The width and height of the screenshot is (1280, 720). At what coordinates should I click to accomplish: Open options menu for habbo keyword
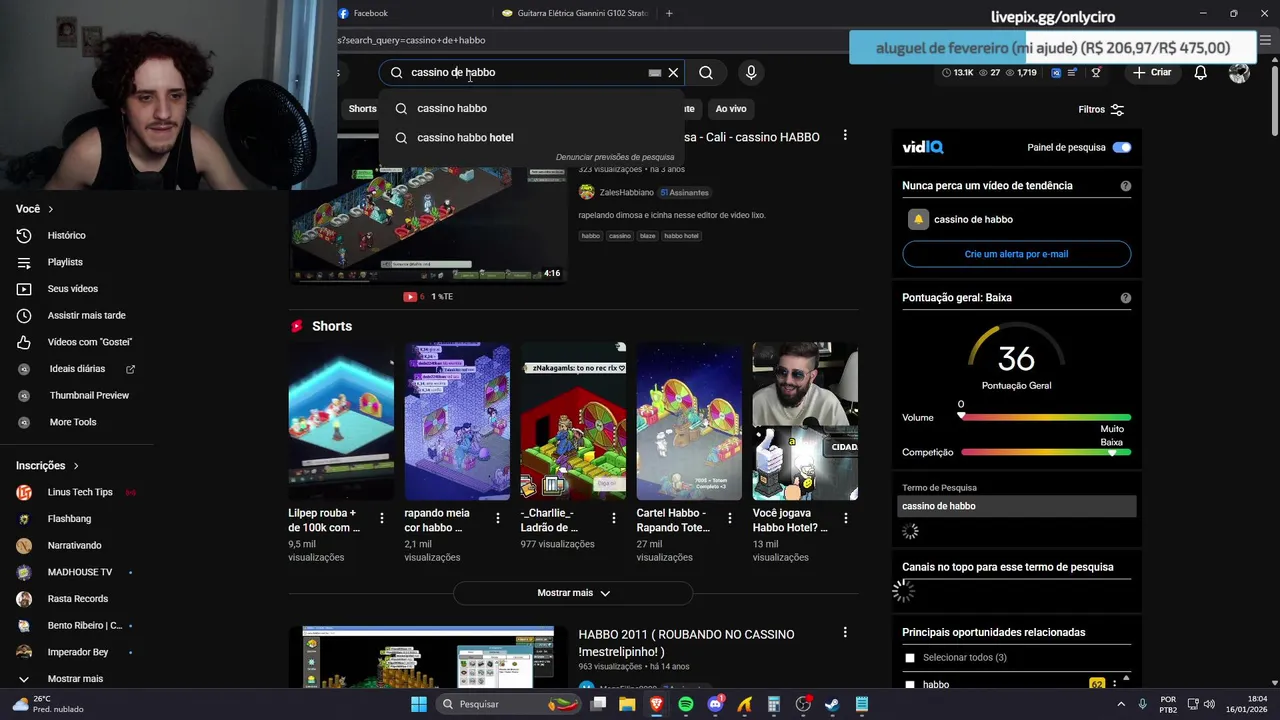(x=1115, y=685)
